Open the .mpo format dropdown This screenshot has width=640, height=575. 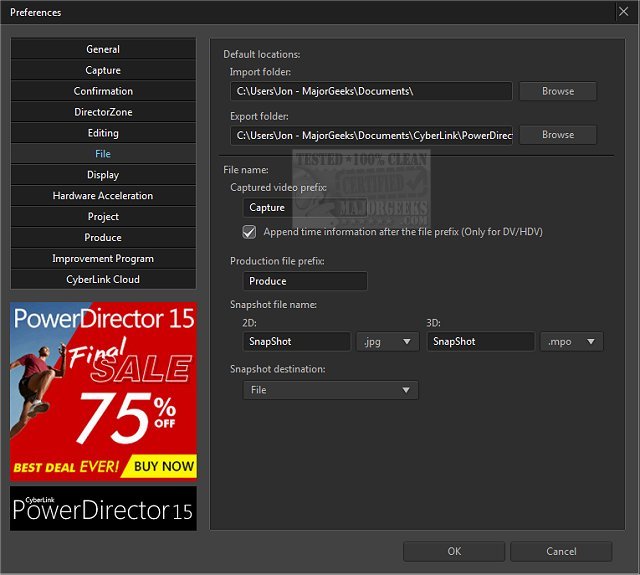571,342
